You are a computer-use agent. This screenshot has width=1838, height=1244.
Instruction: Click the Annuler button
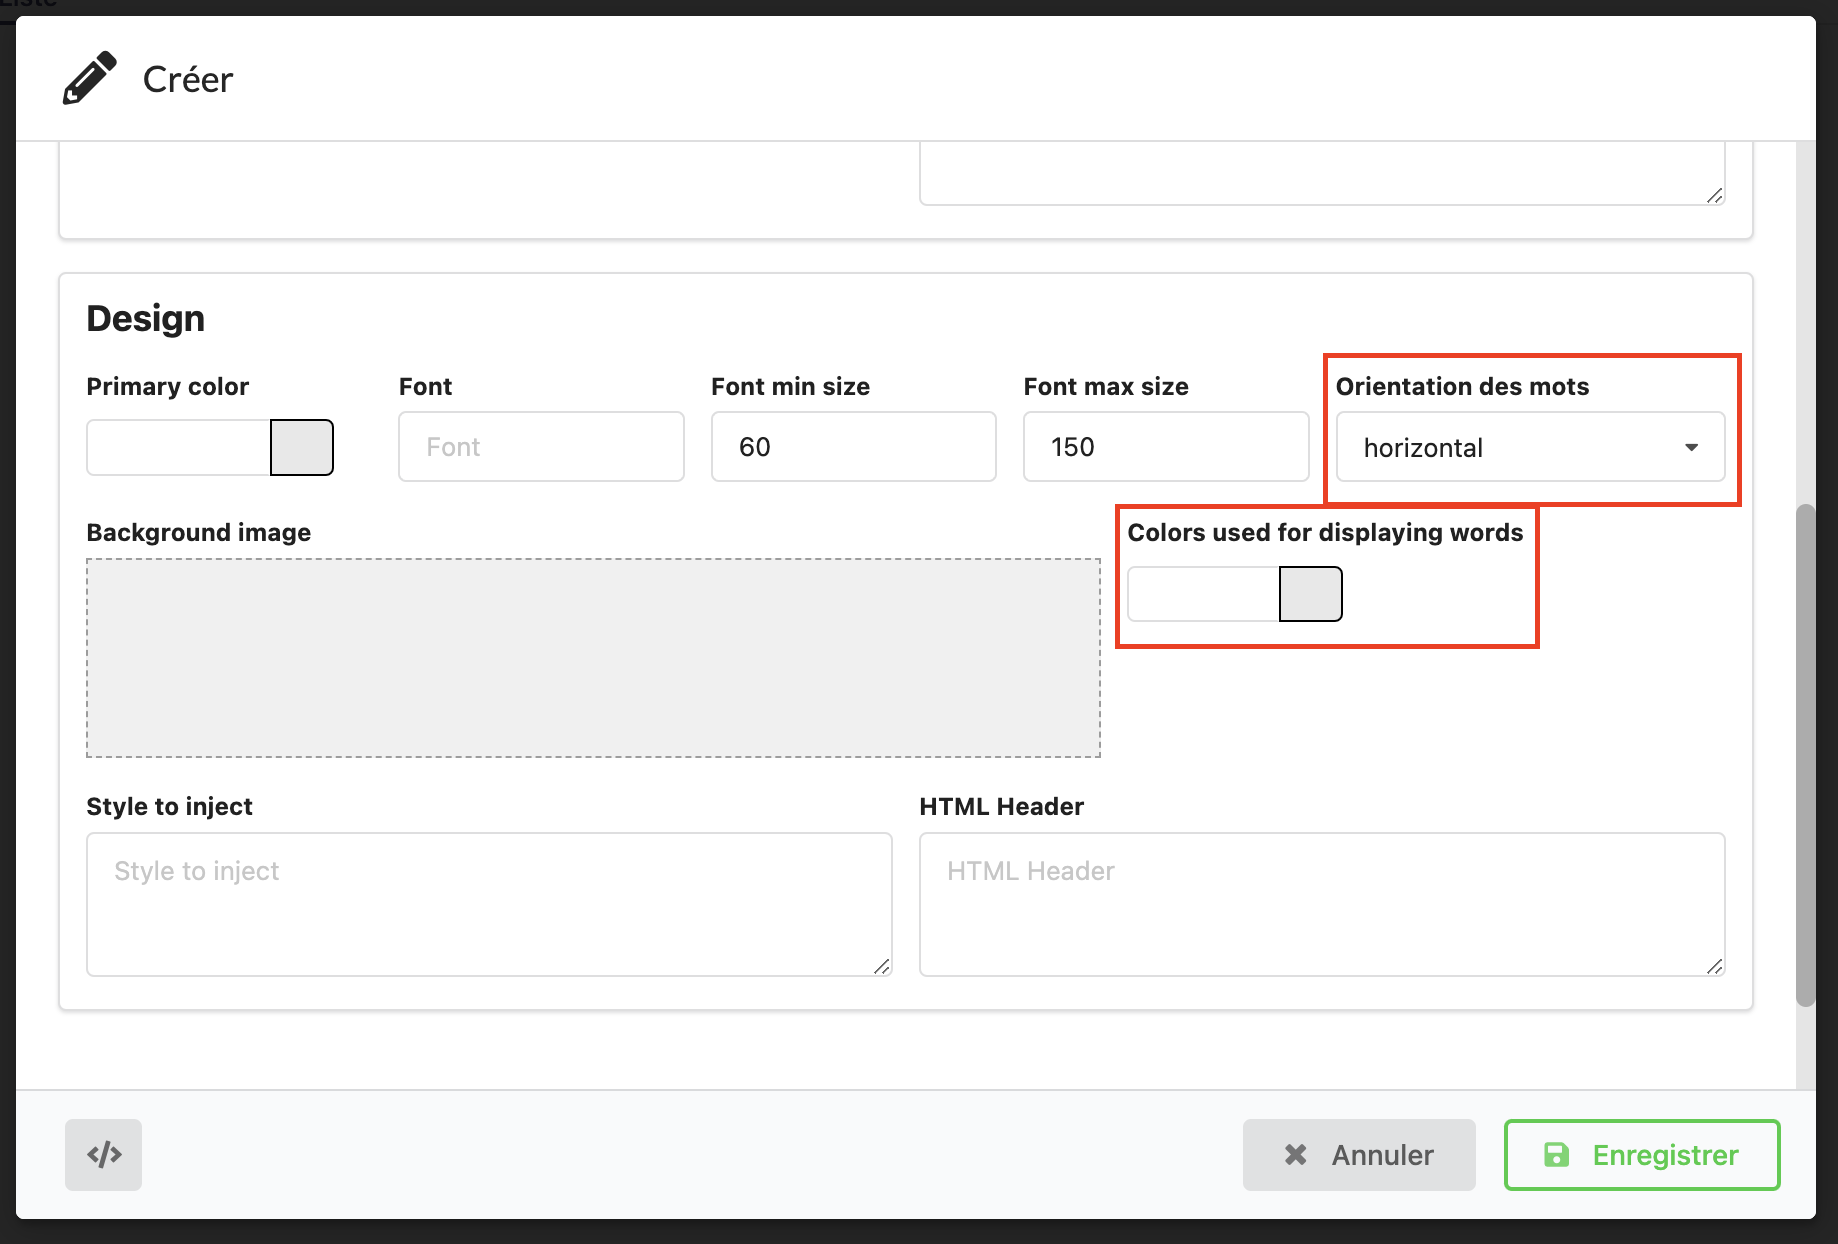click(x=1358, y=1155)
